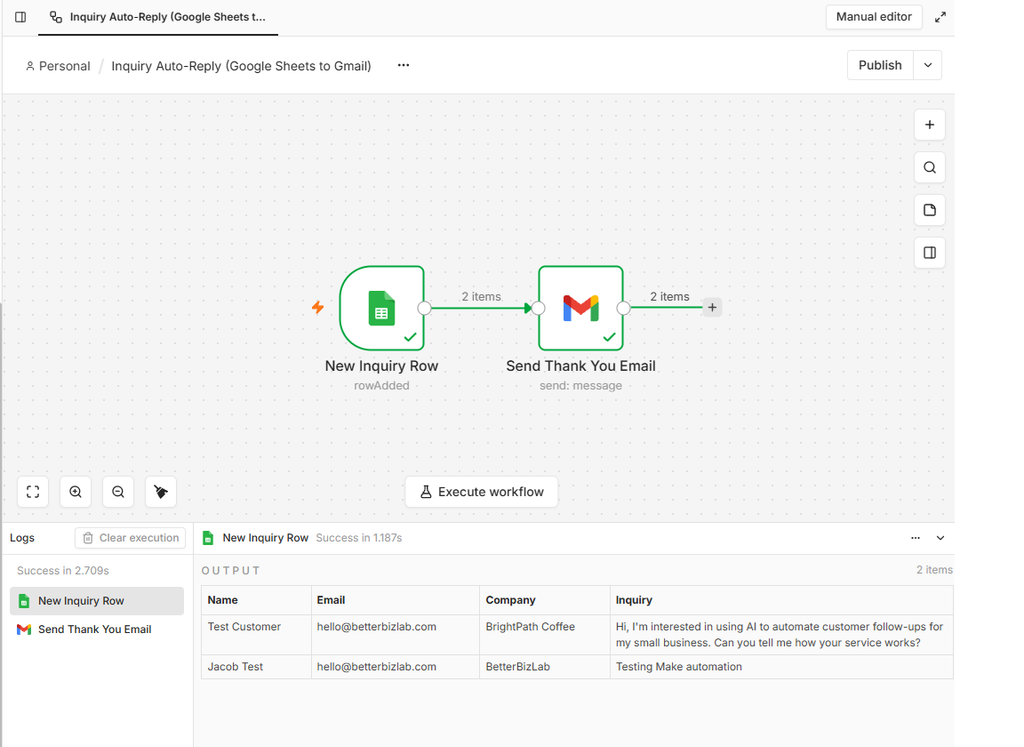Add a node with the plus icon
Image resolution: width=1024 pixels, height=747 pixels.
(x=929, y=125)
